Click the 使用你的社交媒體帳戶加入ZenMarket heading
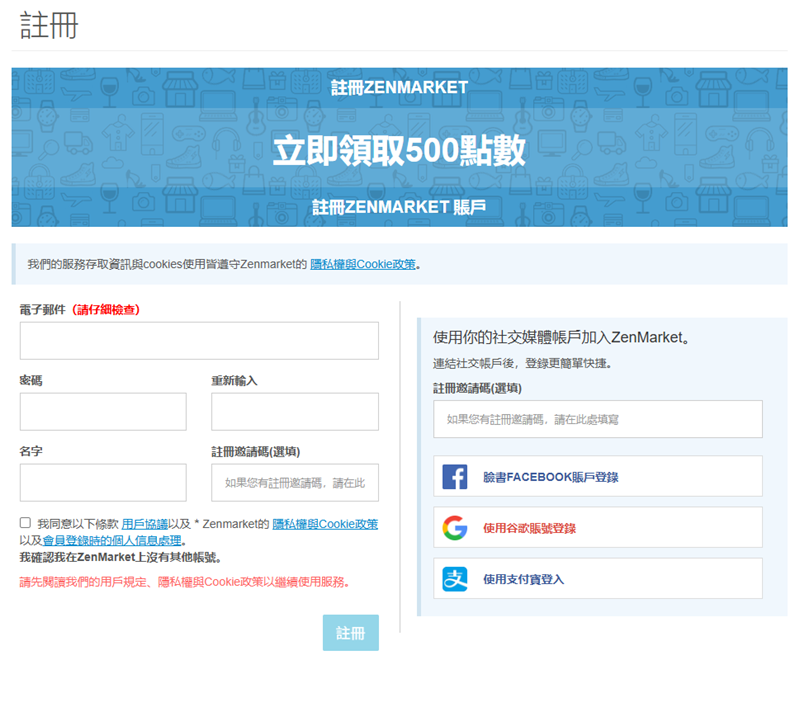The image size is (800, 707). [x=561, y=337]
